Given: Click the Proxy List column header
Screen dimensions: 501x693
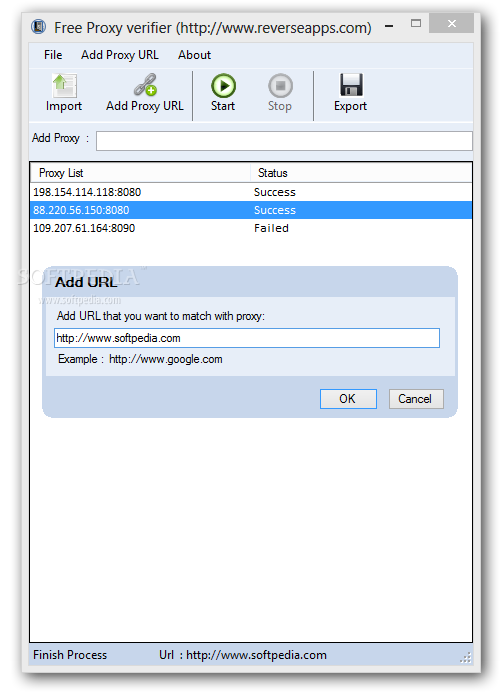Looking at the screenshot, I should point(140,173).
